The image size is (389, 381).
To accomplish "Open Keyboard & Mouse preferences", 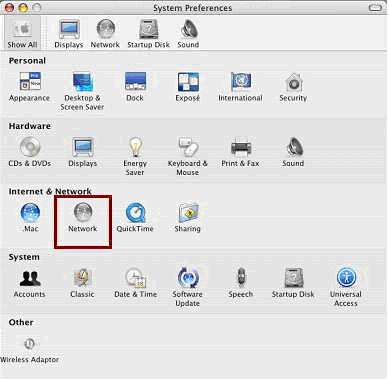I will click(188, 157).
